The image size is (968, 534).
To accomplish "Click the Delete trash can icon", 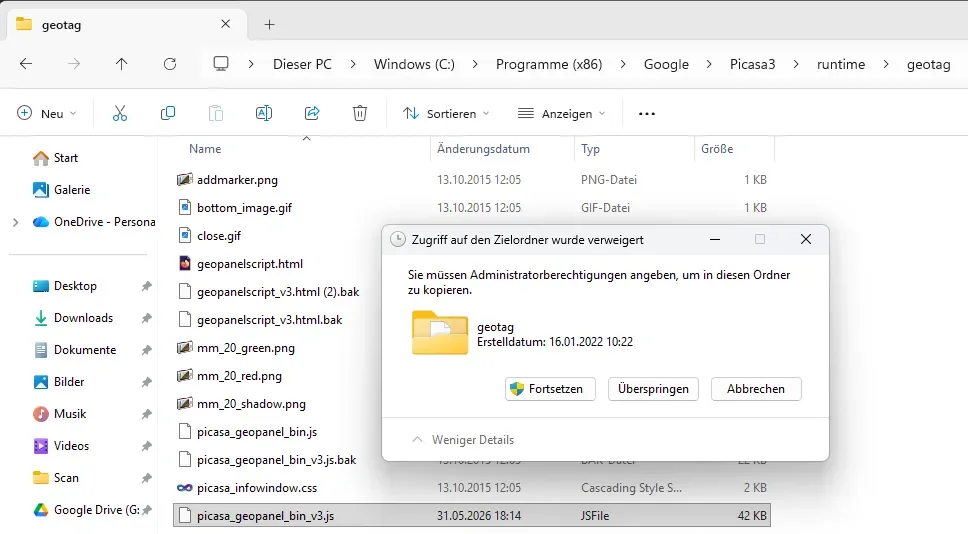I will pyautogui.click(x=360, y=114).
